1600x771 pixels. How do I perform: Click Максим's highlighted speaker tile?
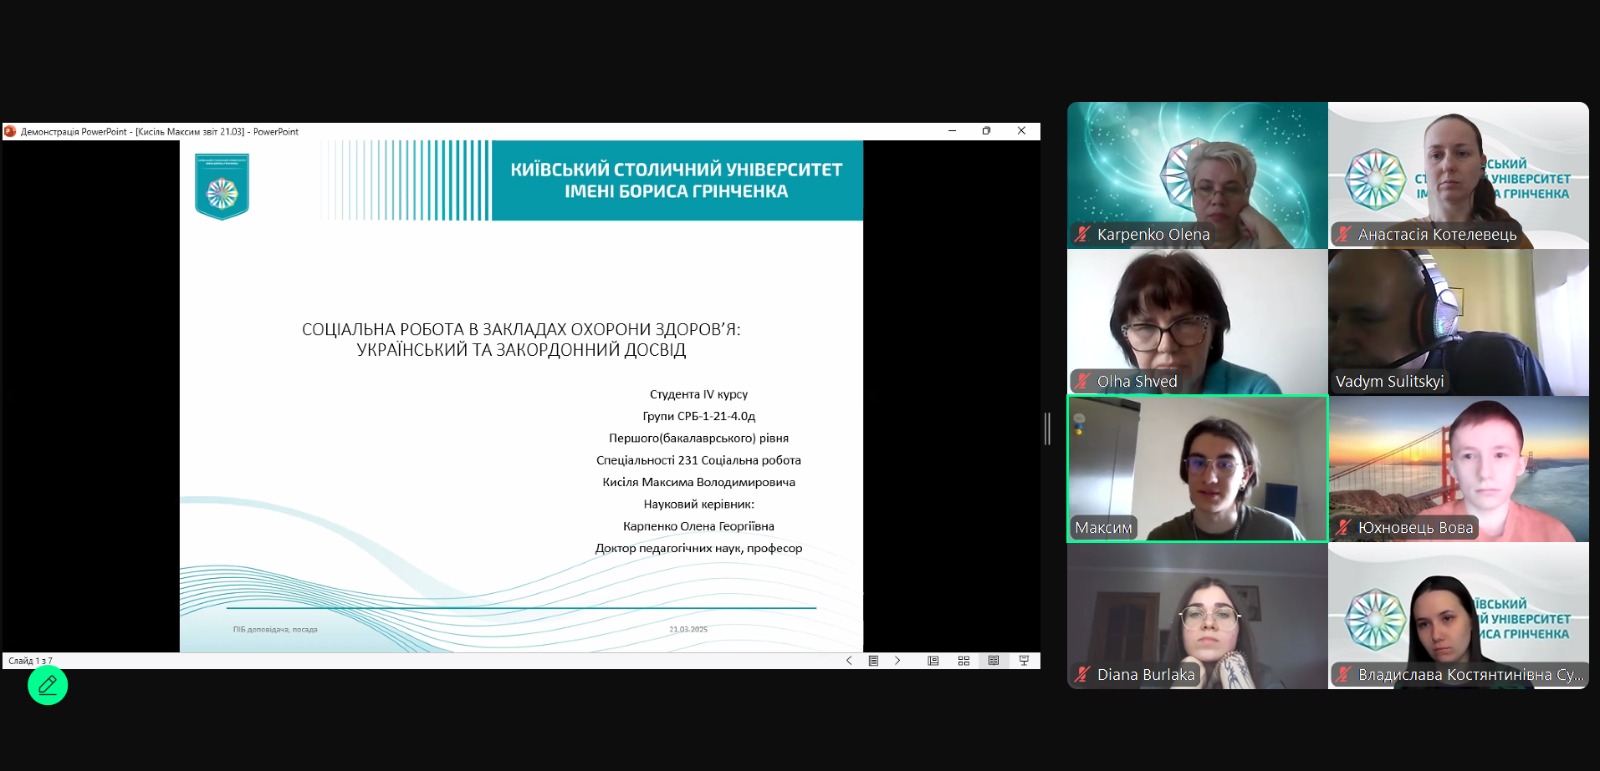[1197, 468]
